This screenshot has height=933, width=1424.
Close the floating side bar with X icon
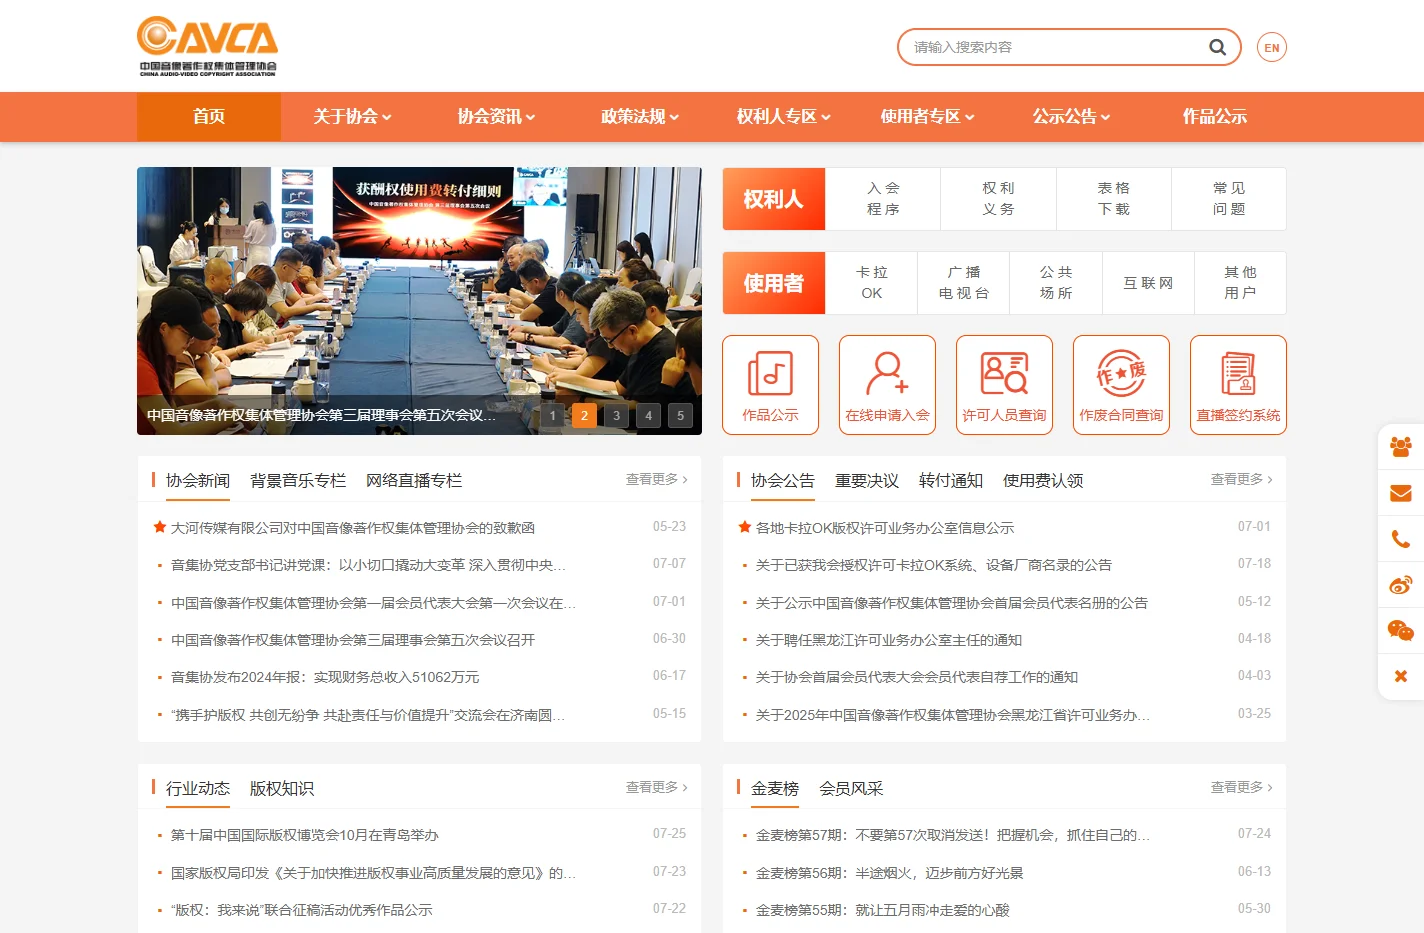pos(1401,676)
